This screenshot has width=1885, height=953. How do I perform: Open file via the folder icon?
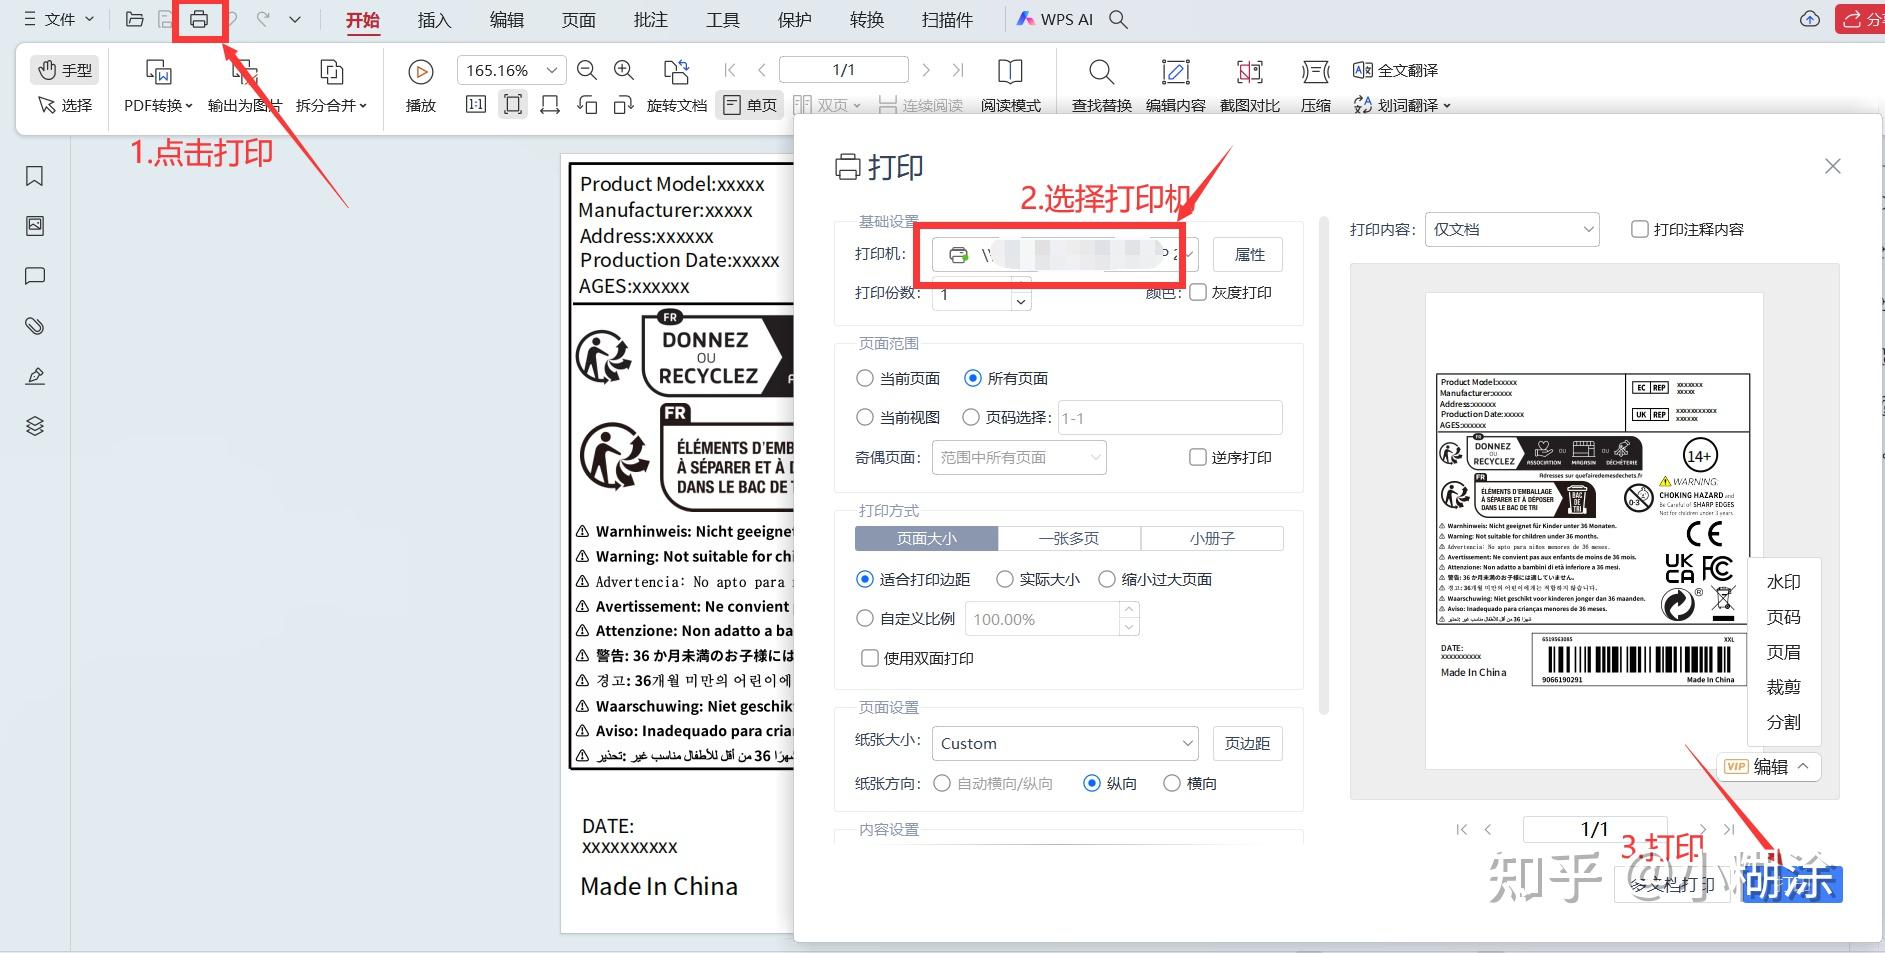tap(134, 19)
